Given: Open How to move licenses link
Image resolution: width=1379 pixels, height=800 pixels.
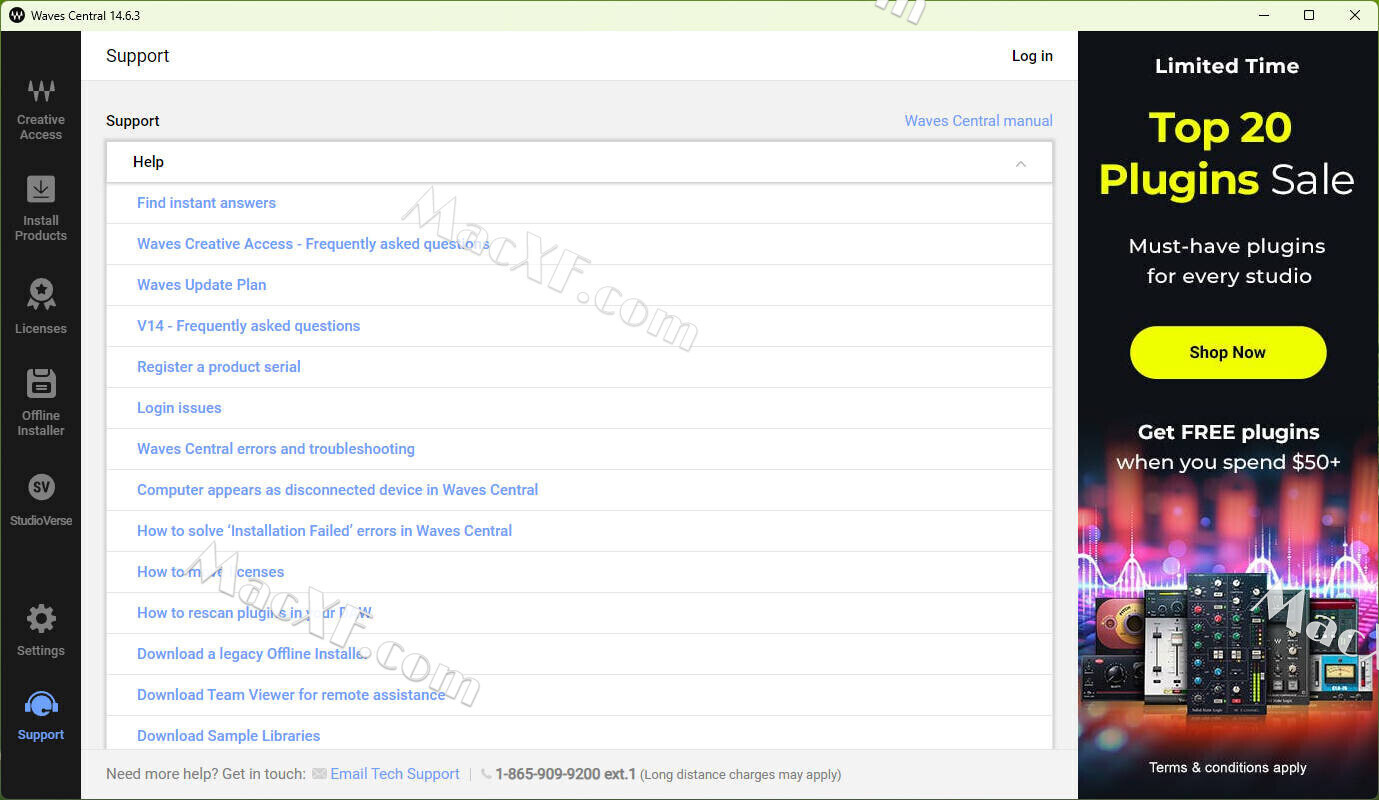Looking at the screenshot, I should click(x=210, y=572).
